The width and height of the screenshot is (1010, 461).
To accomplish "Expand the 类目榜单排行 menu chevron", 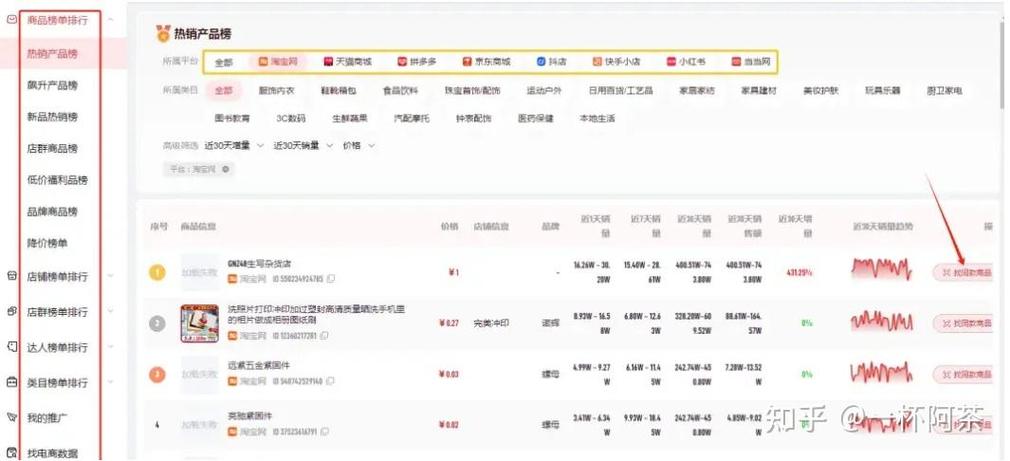I will click(x=111, y=382).
